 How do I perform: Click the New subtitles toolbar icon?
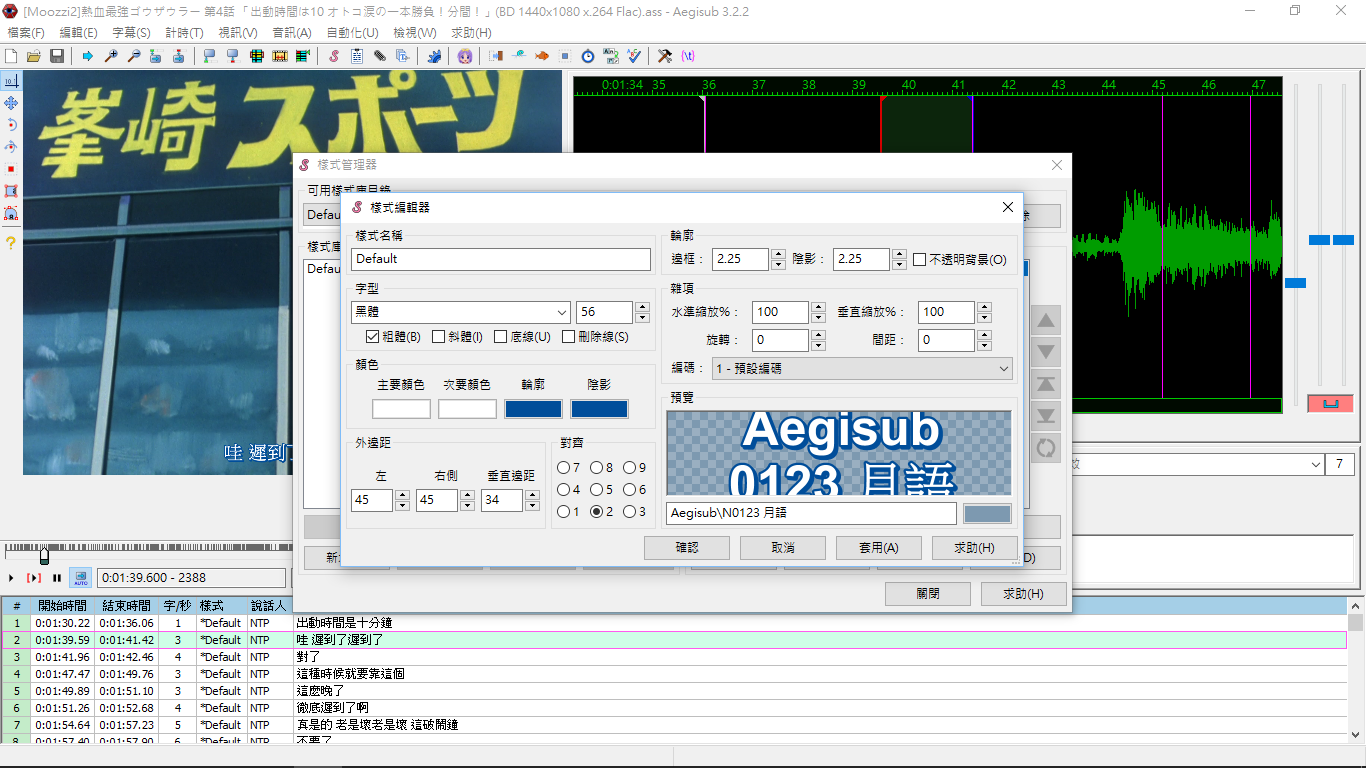tap(11, 56)
